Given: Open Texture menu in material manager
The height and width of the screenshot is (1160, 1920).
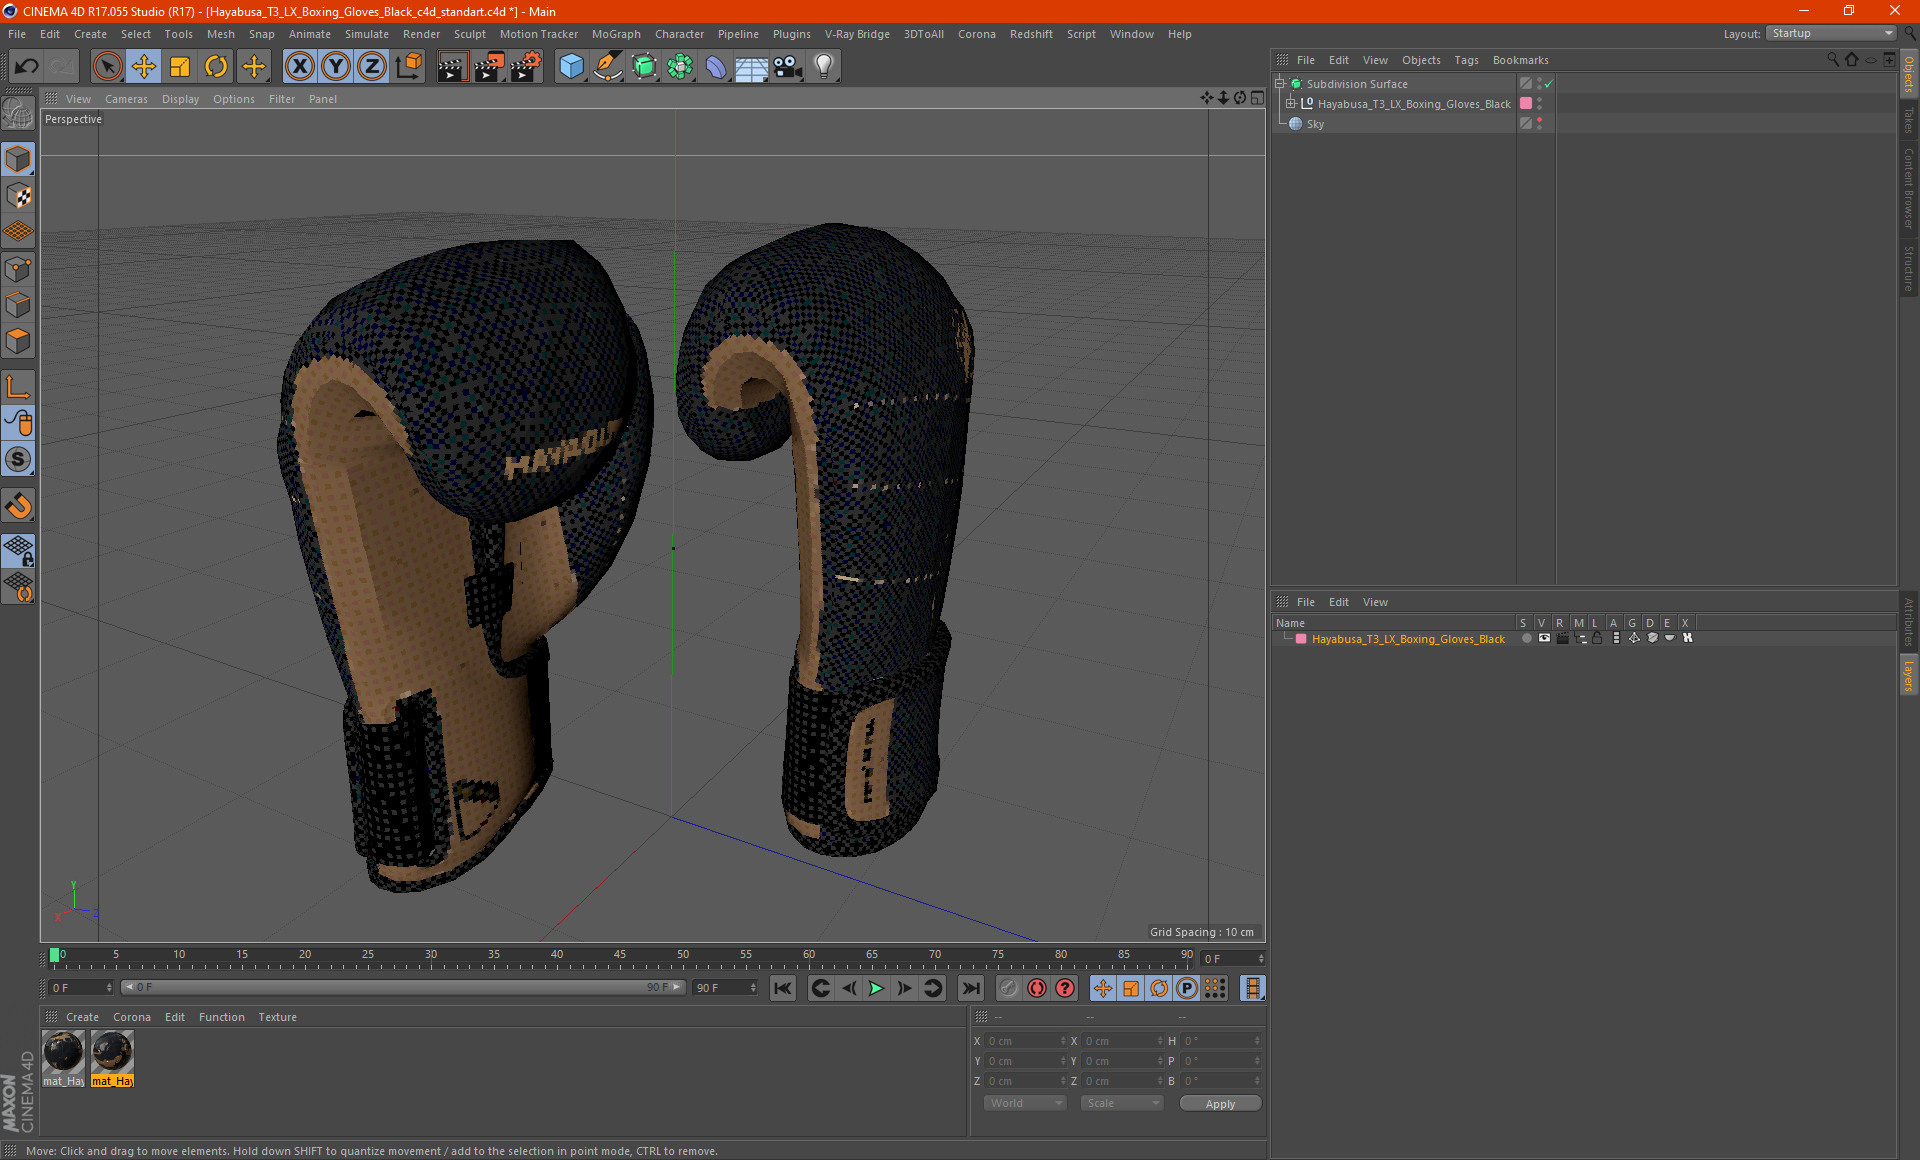Looking at the screenshot, I should [277, 1017].
